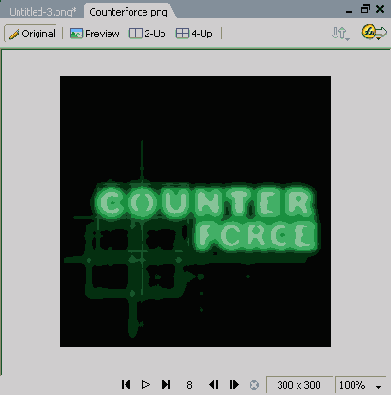Switch to the Untitled-3.png document tab
The width and height of the screenshot is (391, 395).
(x=42, y=12)
